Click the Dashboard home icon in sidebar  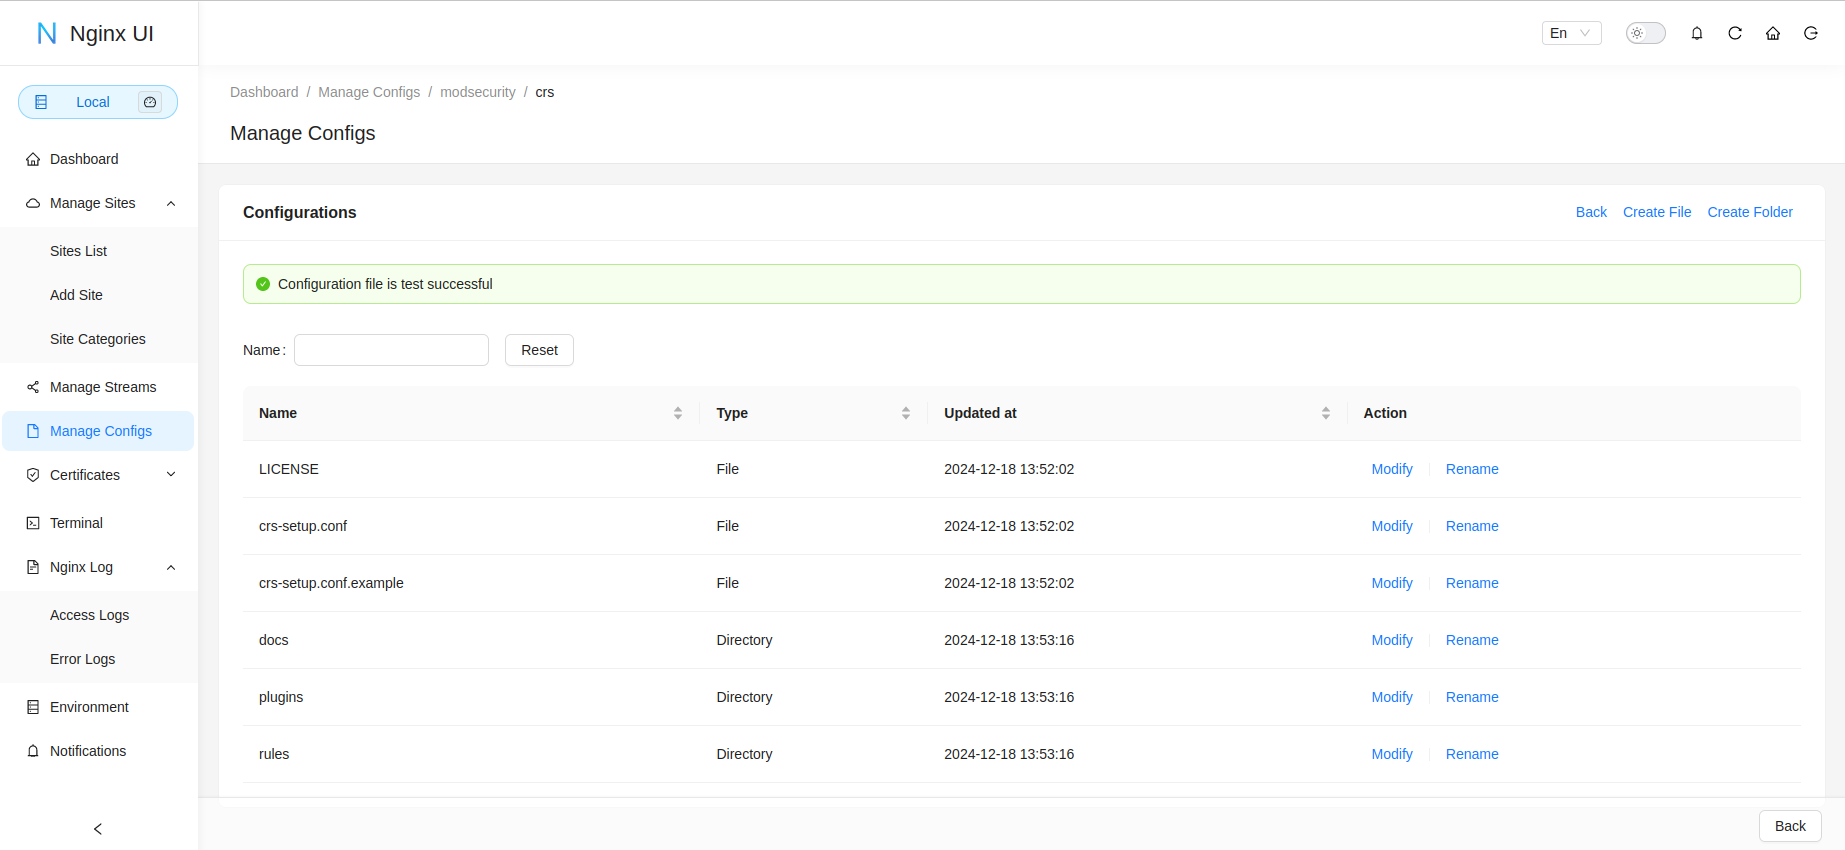click(33, 159)
